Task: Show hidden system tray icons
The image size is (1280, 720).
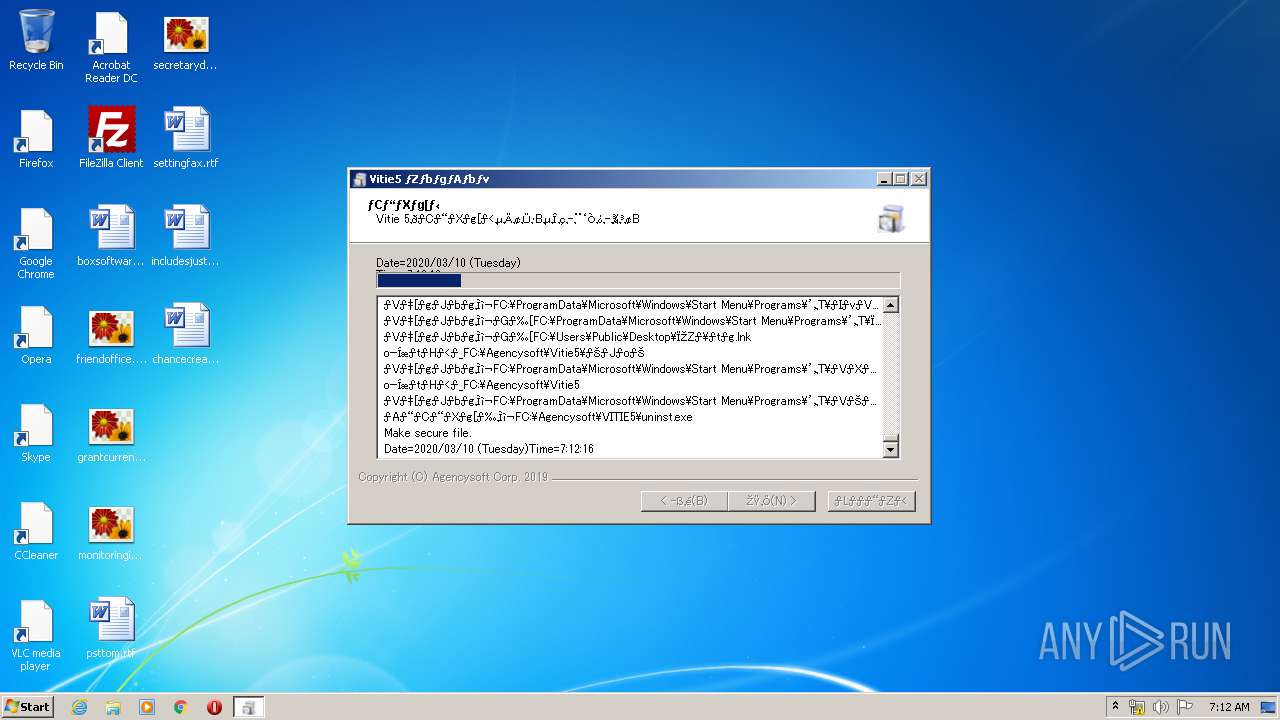Action: point(1115,707)
